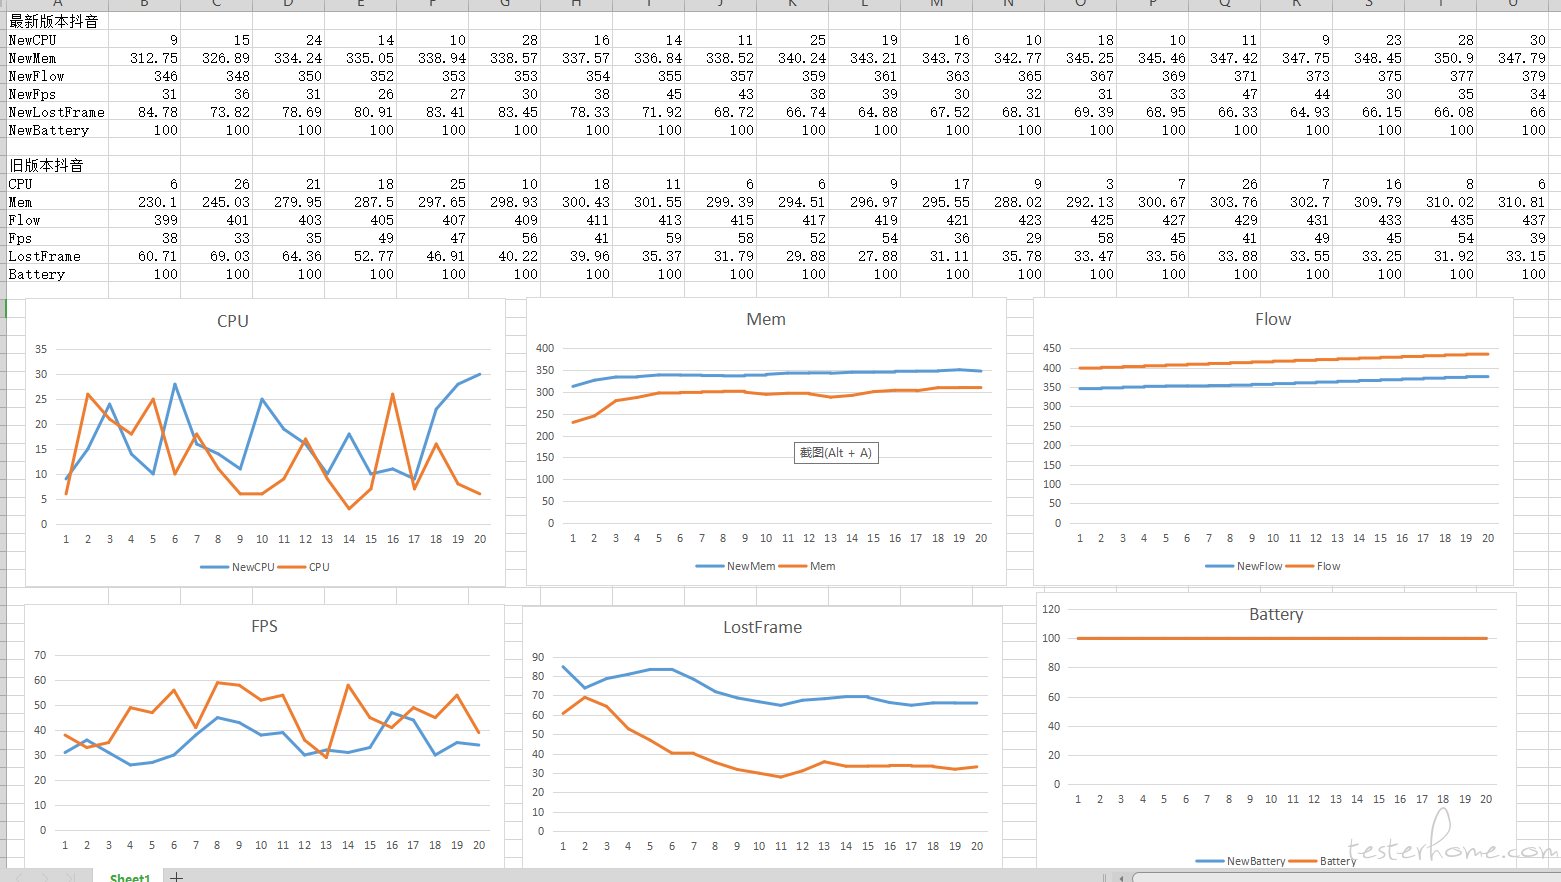Select the cell '最新版本抖音'
Screen dimensions: 1561x882
pyautogui.click(x=58, y=21)
